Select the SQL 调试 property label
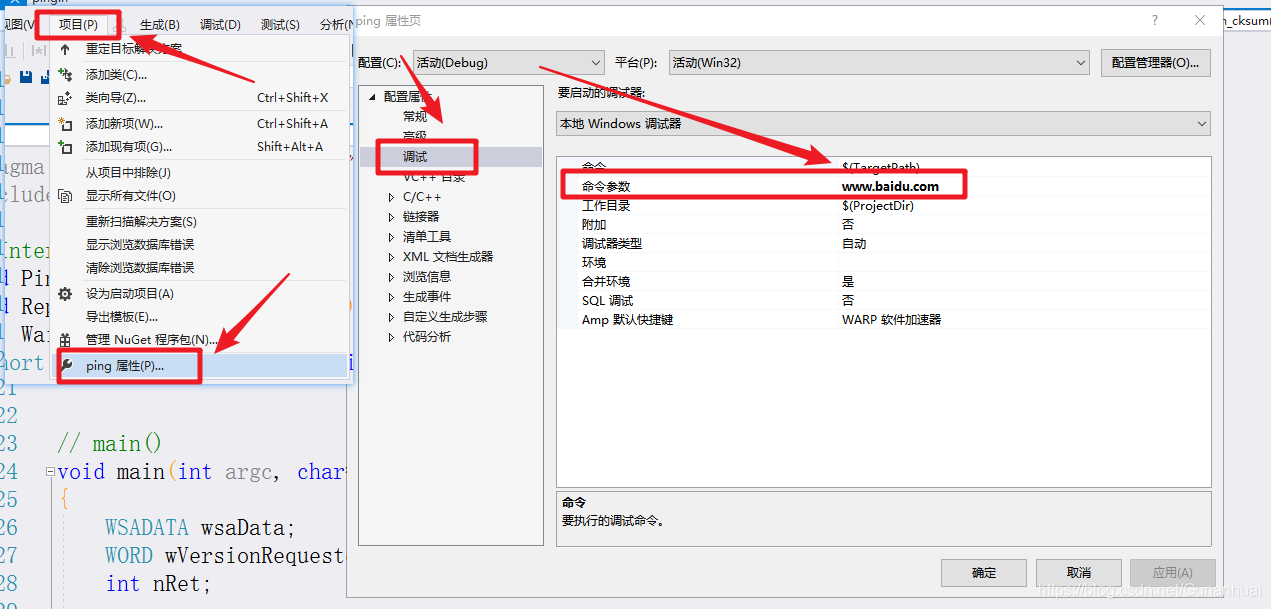Viewport: 1271px width, 609px height. (607, 300)
